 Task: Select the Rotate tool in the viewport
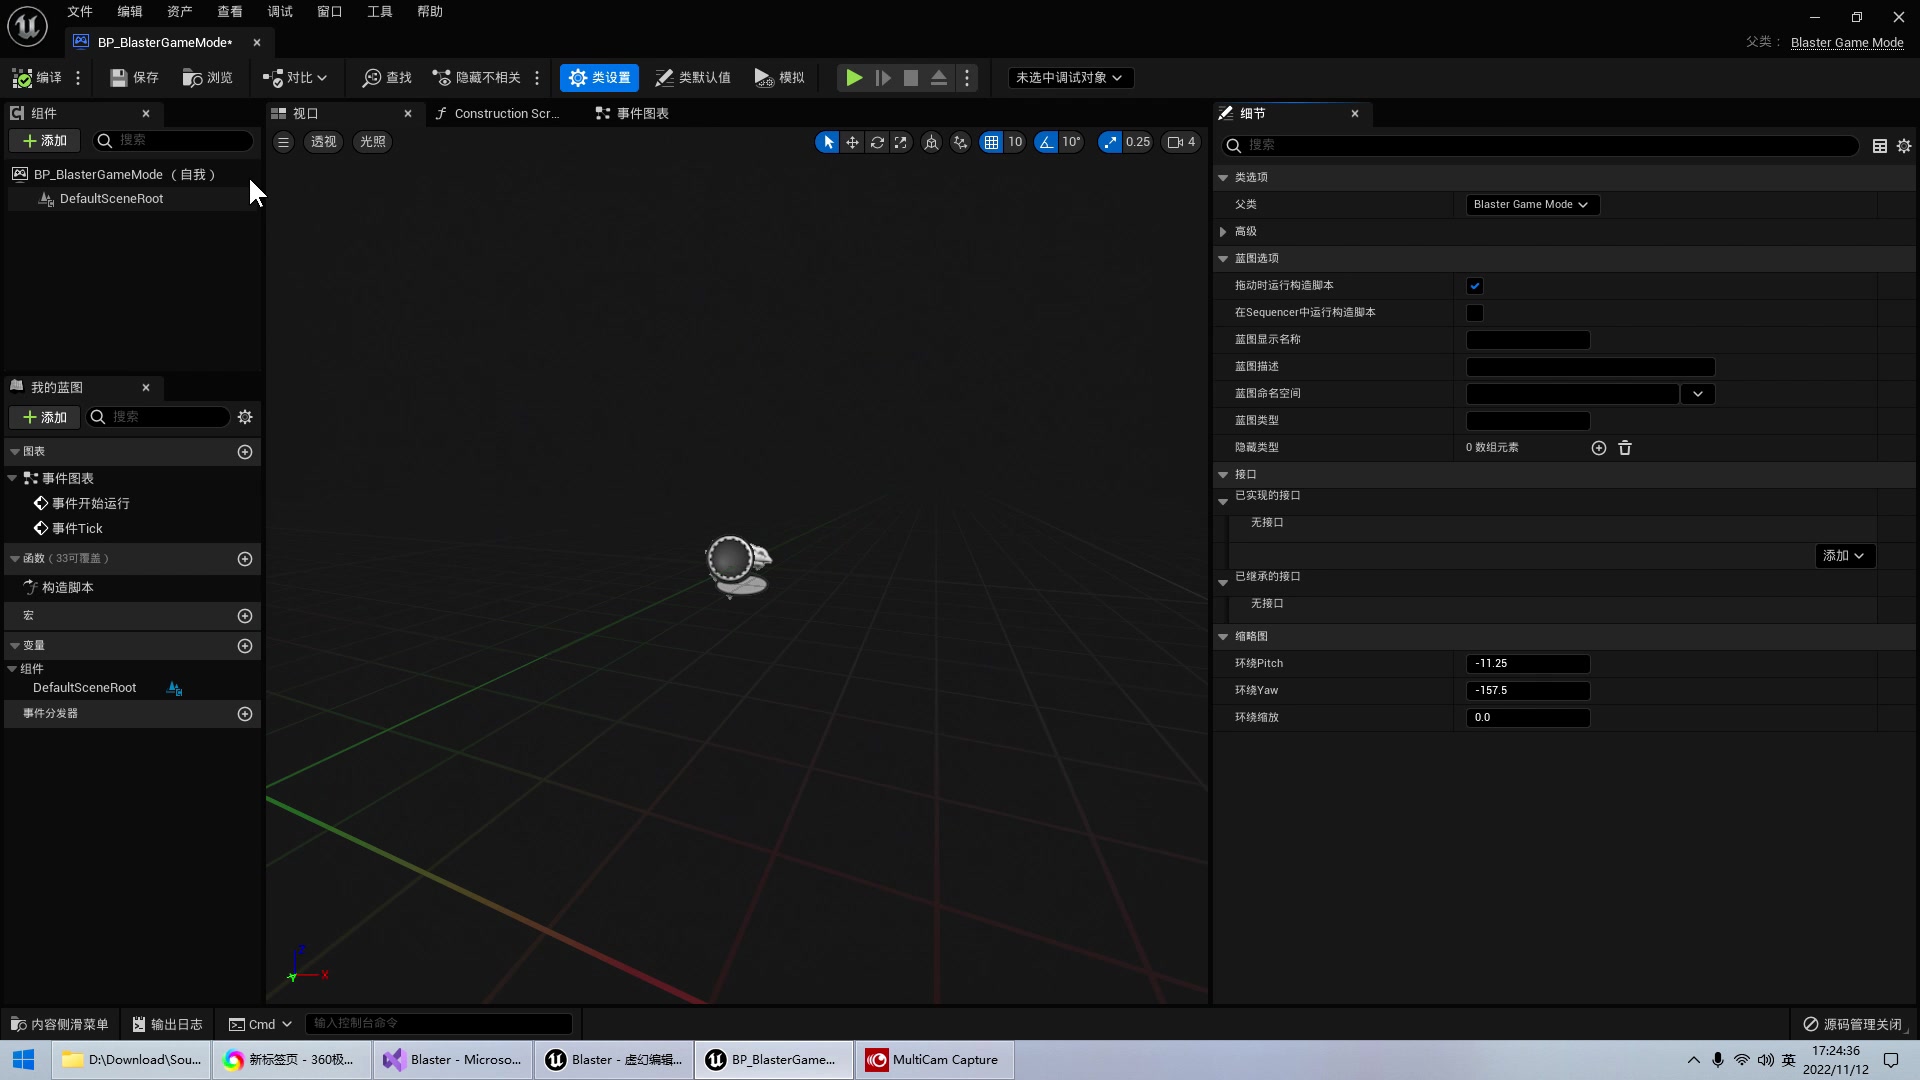coord(877,142)
